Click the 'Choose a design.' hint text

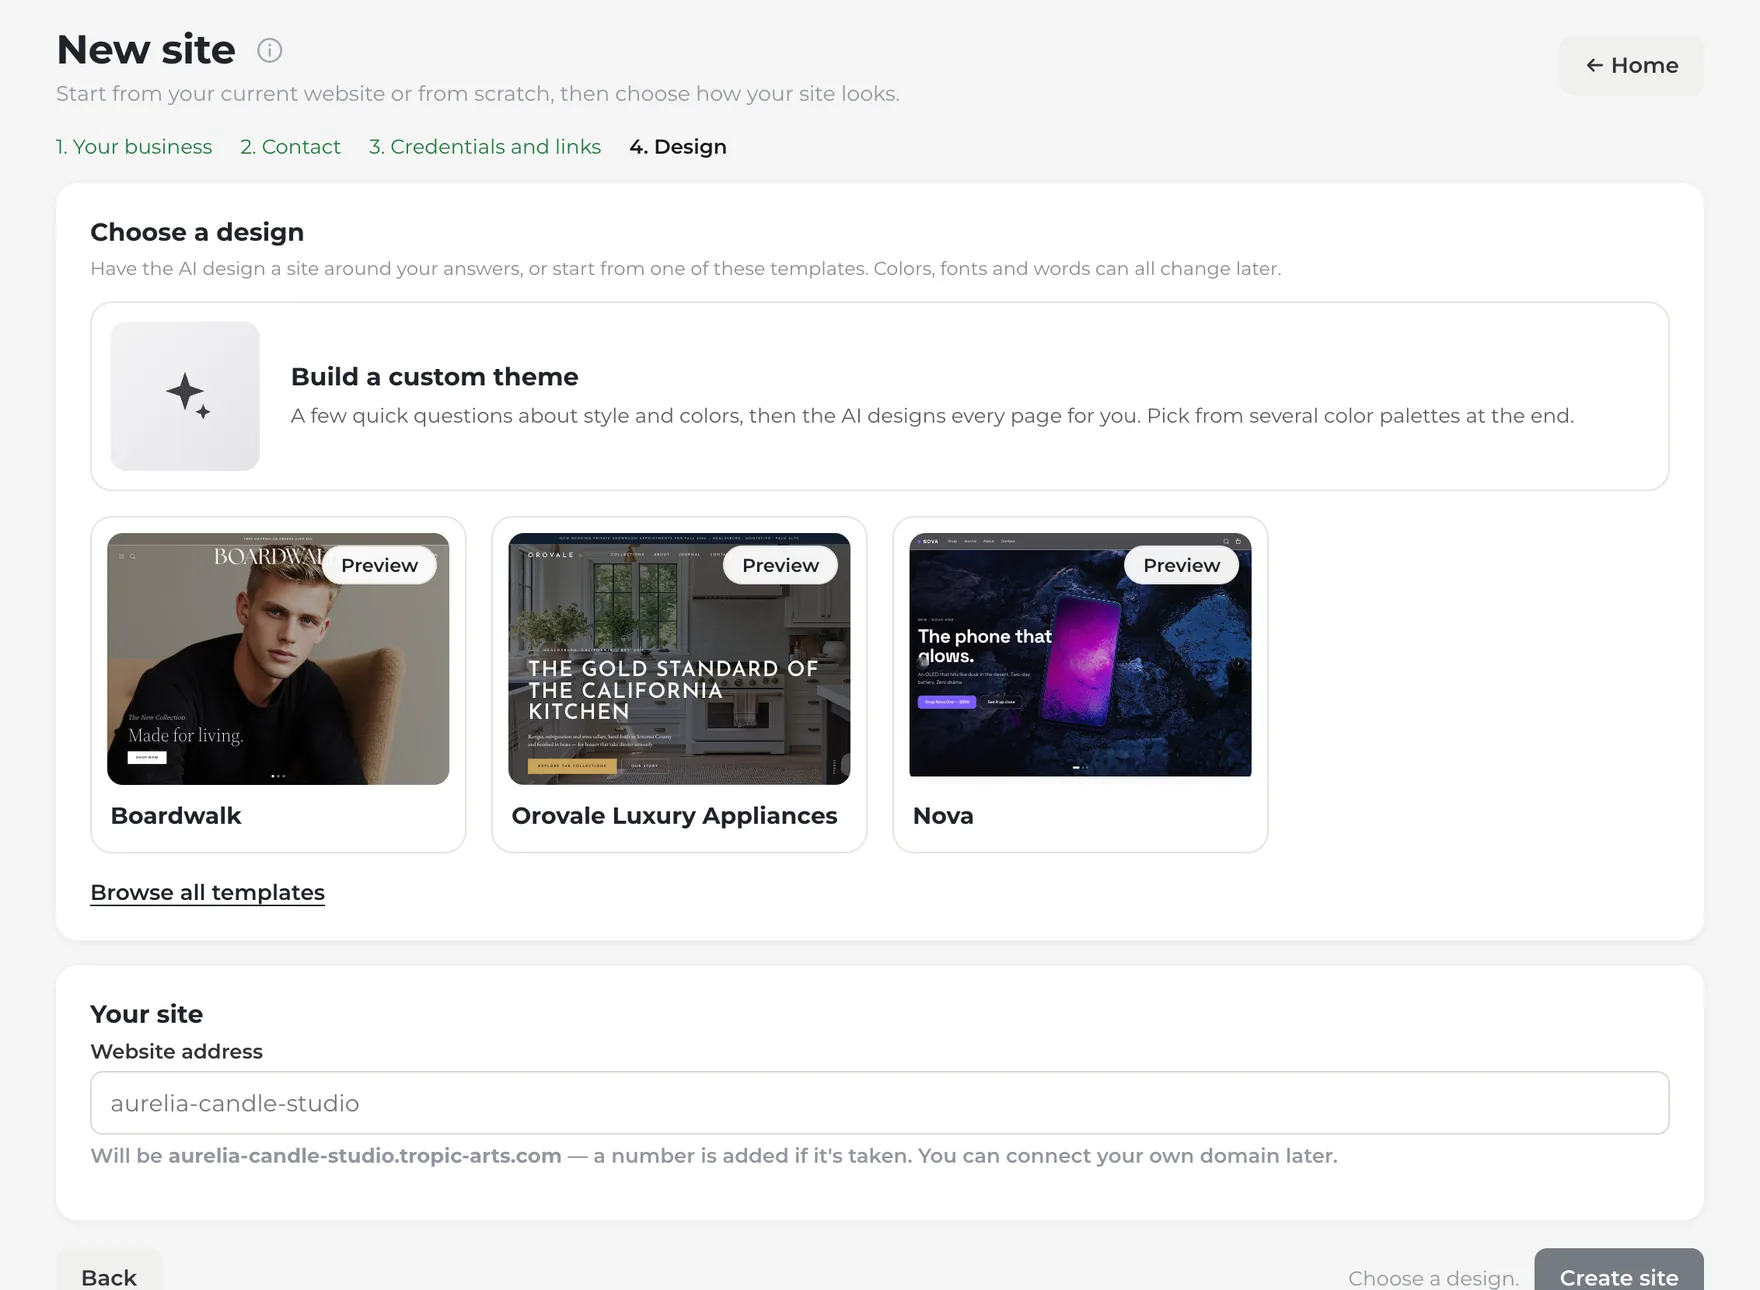tap(1433, 1278)
